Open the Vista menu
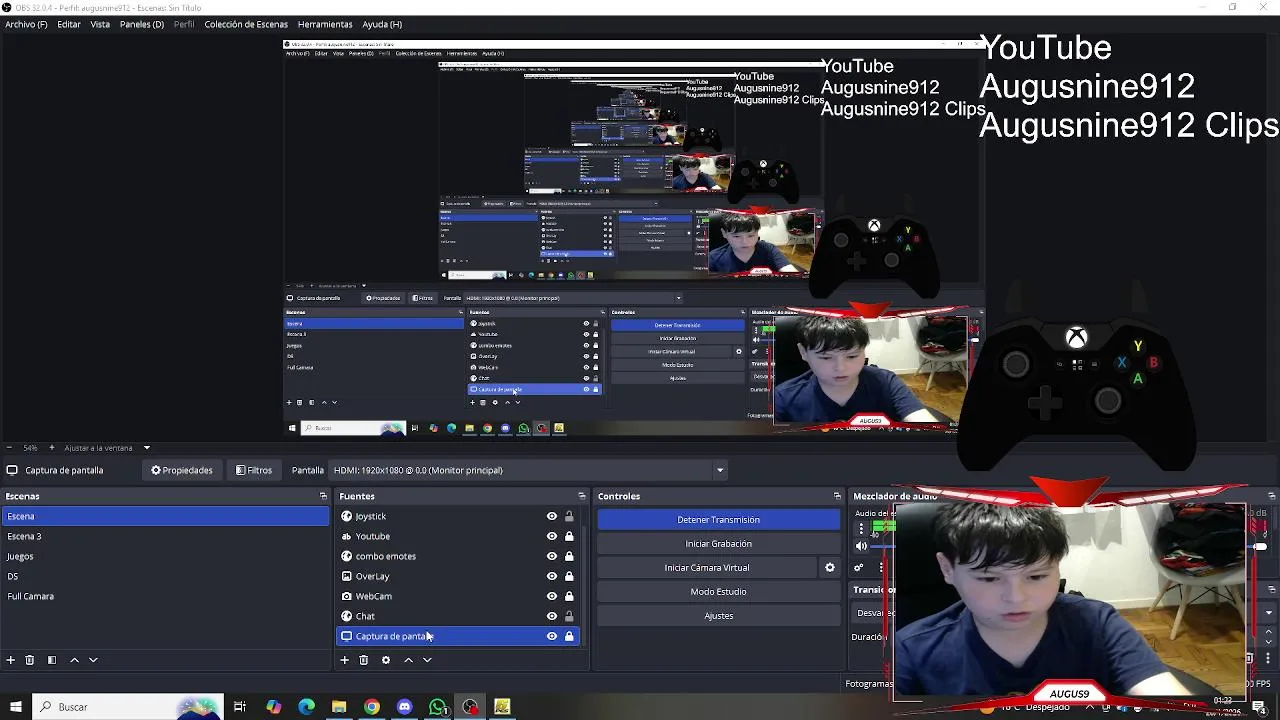The height and width of the screenshot is (720, 1280). pyautogui.click(x=100, y=24)
